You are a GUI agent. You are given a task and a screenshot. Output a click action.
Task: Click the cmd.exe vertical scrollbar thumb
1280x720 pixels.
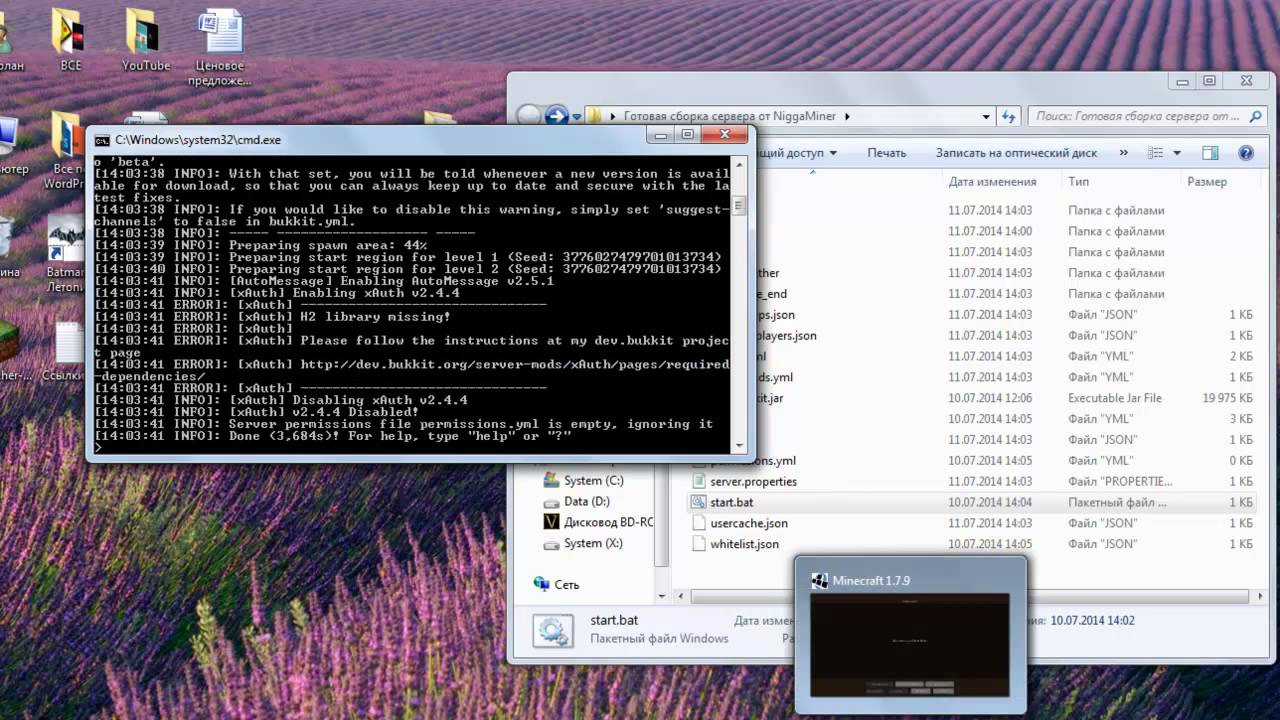[x=739, y=205]
